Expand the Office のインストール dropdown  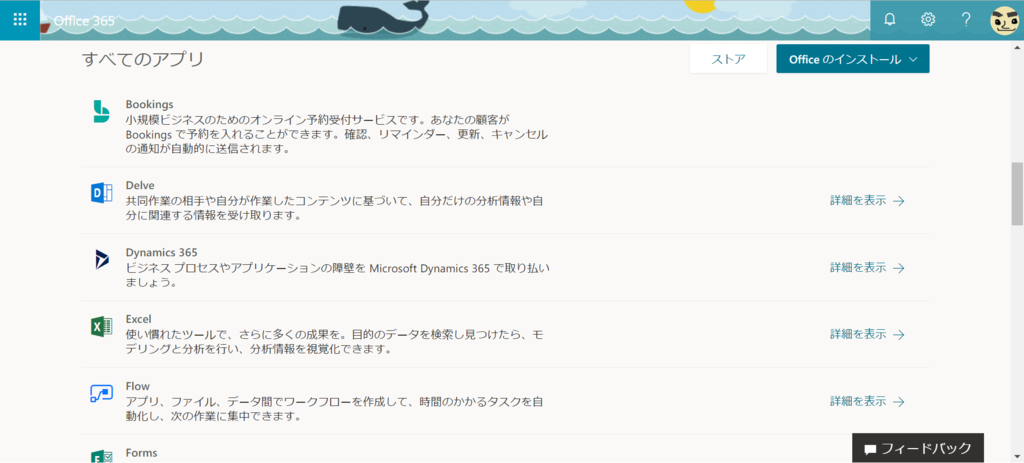click(x=853, y=59)
